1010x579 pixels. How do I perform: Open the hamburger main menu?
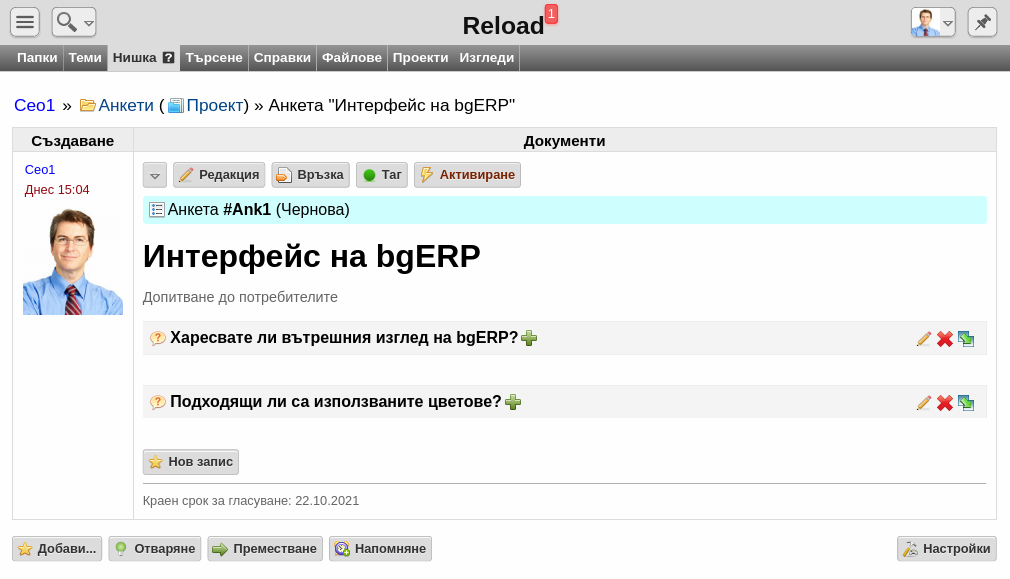coord(25,22)
